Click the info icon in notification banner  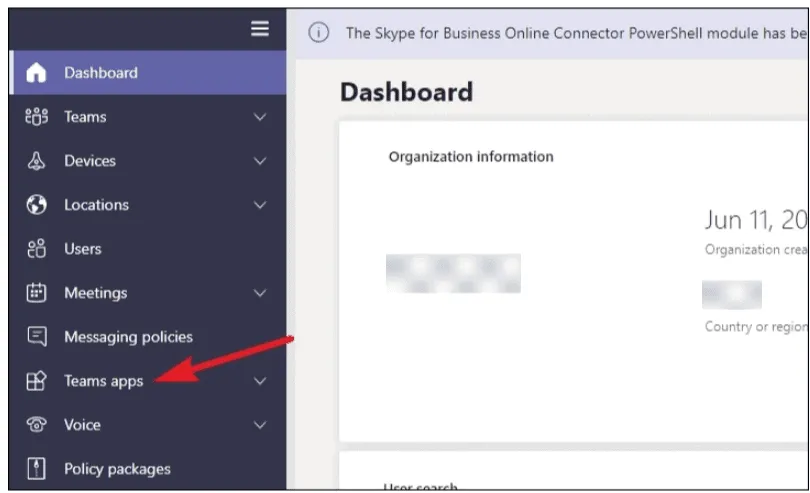pyautogui.click(x=318, y=32)
